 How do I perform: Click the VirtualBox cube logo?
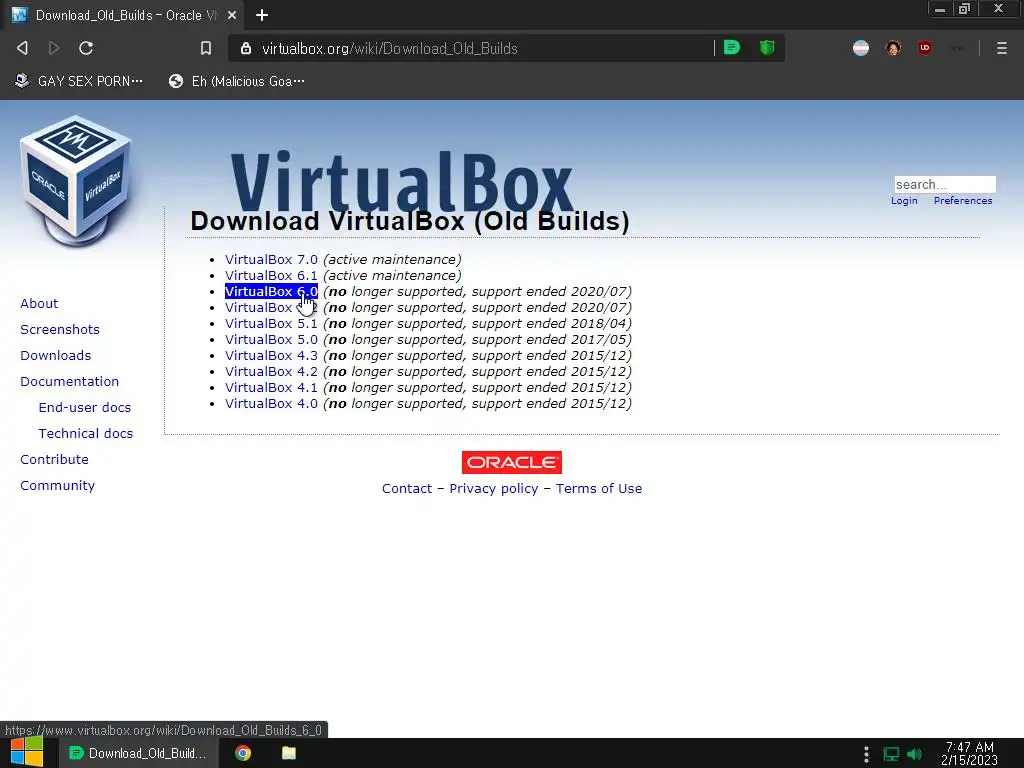(77, 181)
